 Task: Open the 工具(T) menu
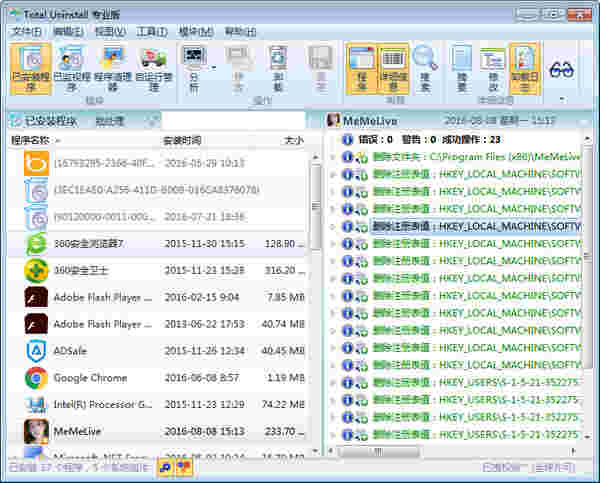click(151, 32)
